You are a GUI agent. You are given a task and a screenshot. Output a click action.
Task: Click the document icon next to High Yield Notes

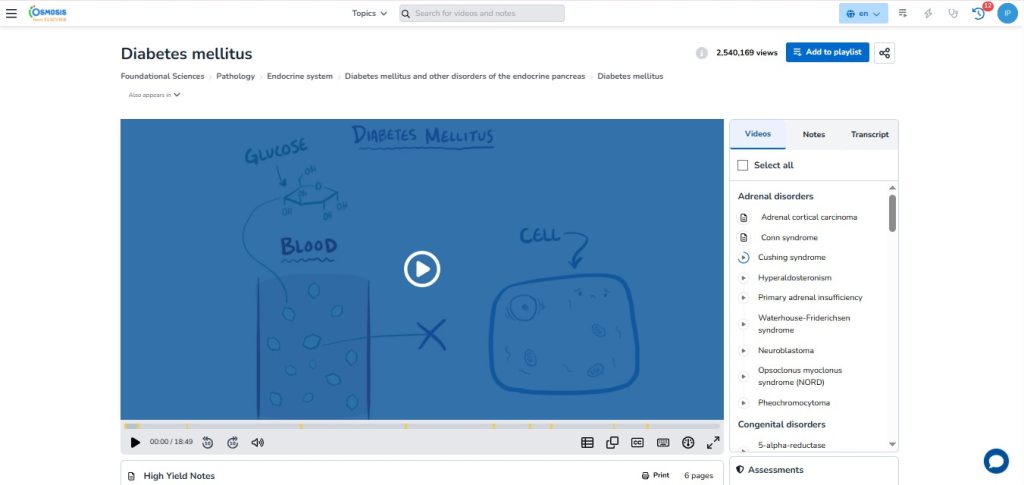coord(131,476)
